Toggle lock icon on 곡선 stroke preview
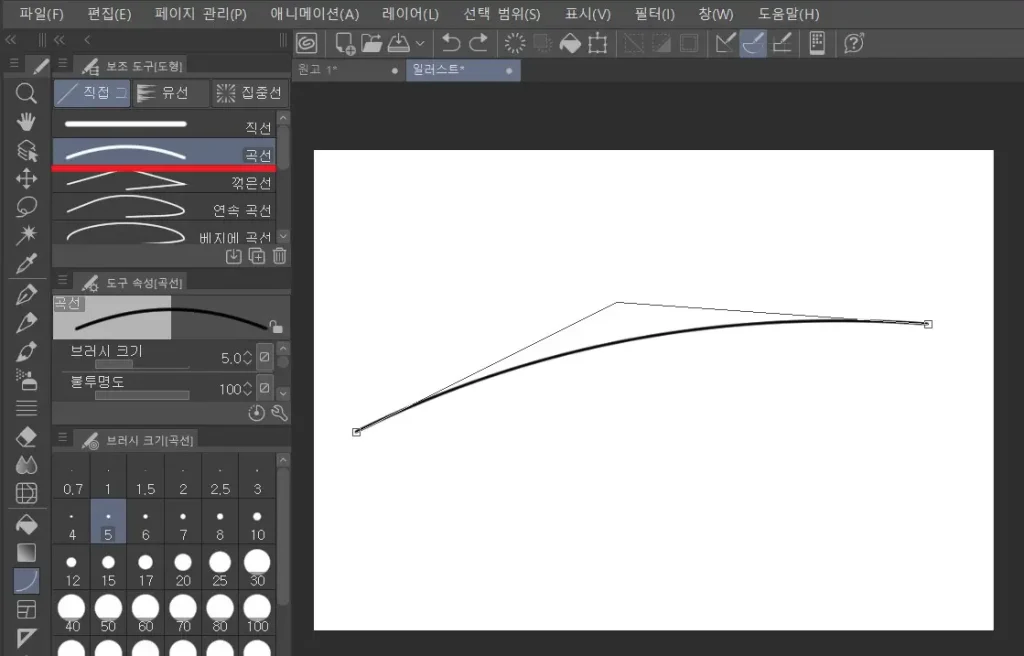 click(276, 326)
